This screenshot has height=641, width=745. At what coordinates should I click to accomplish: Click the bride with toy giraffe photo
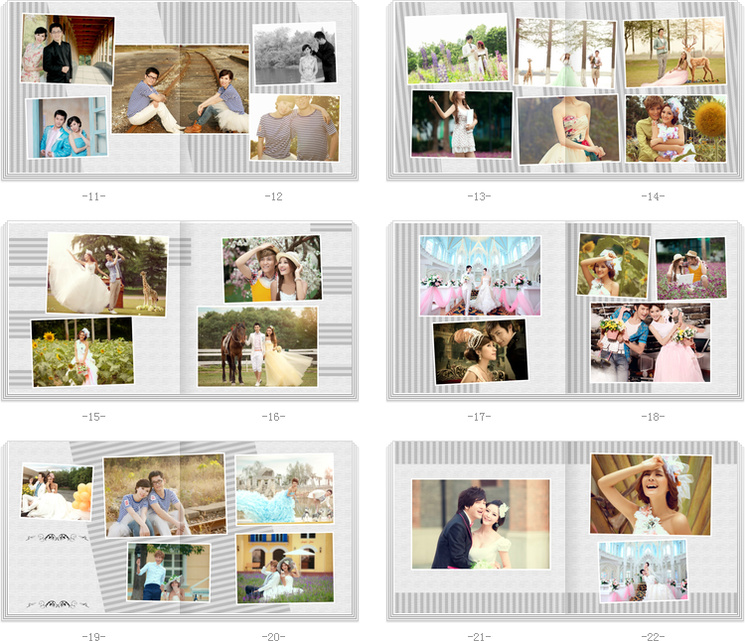coord(106,273)
